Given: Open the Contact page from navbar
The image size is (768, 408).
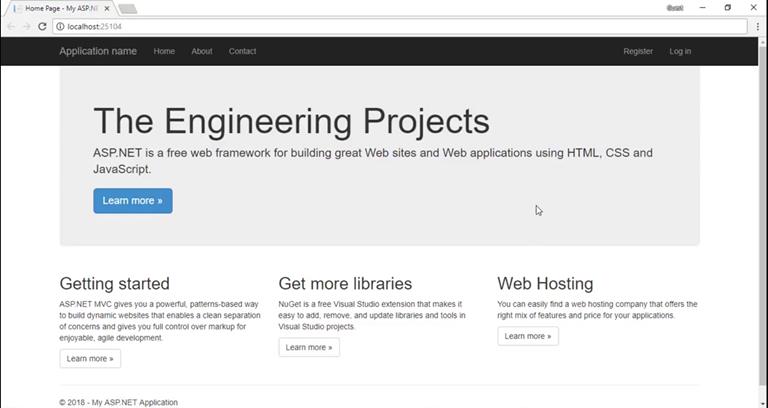Looking at the screenshot, I should (x=242, y=51).
